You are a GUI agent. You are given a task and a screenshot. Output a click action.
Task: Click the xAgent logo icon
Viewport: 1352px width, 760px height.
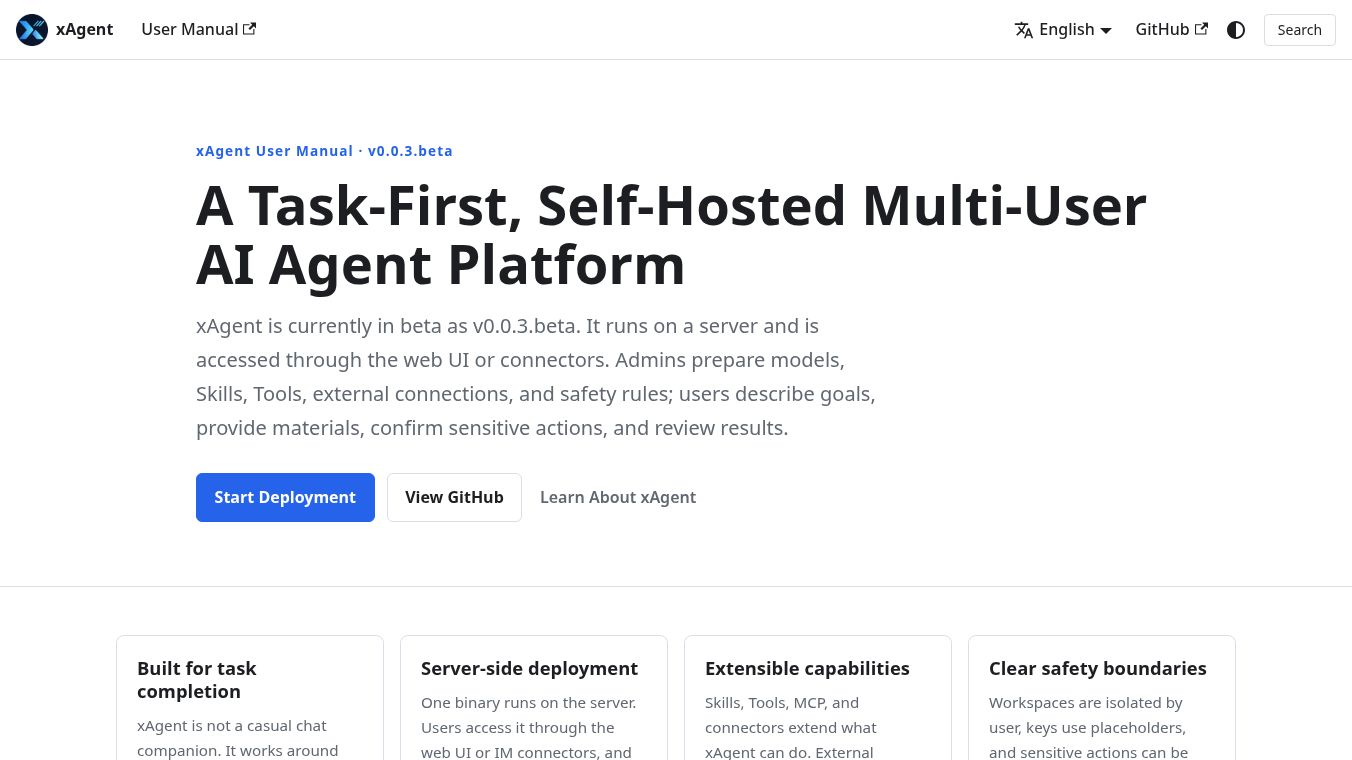[x=32, y=30]
